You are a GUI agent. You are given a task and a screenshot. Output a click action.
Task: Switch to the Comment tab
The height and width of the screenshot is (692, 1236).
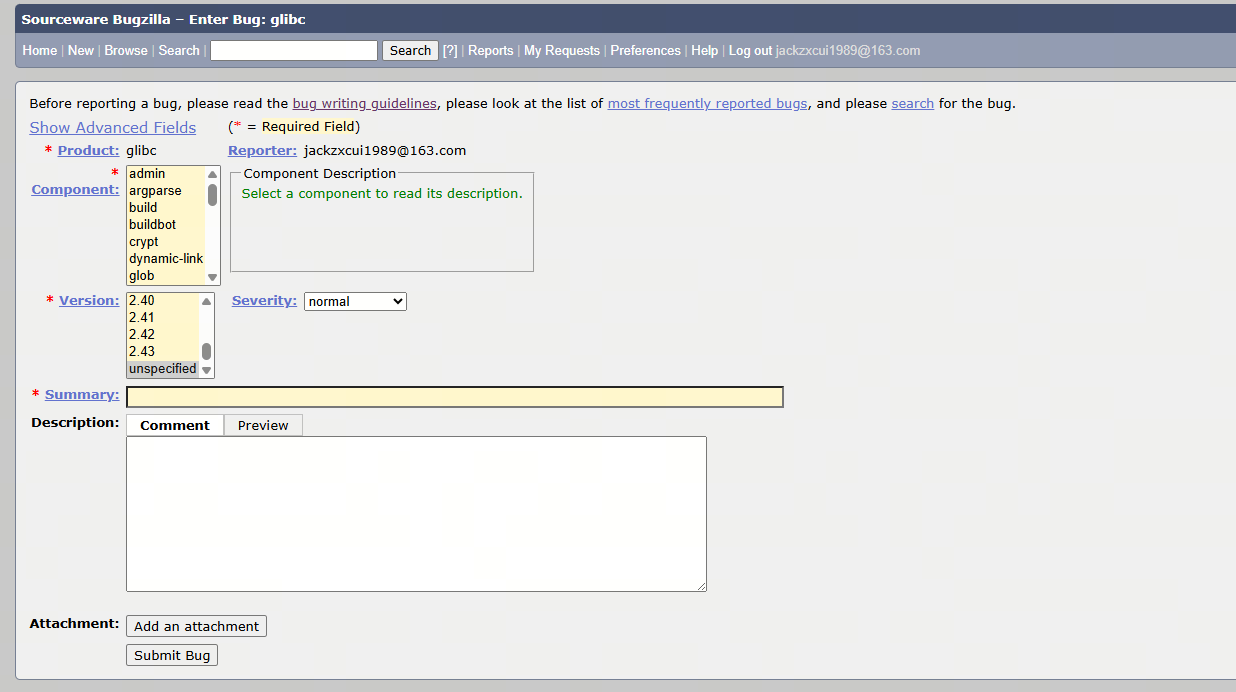175,425
